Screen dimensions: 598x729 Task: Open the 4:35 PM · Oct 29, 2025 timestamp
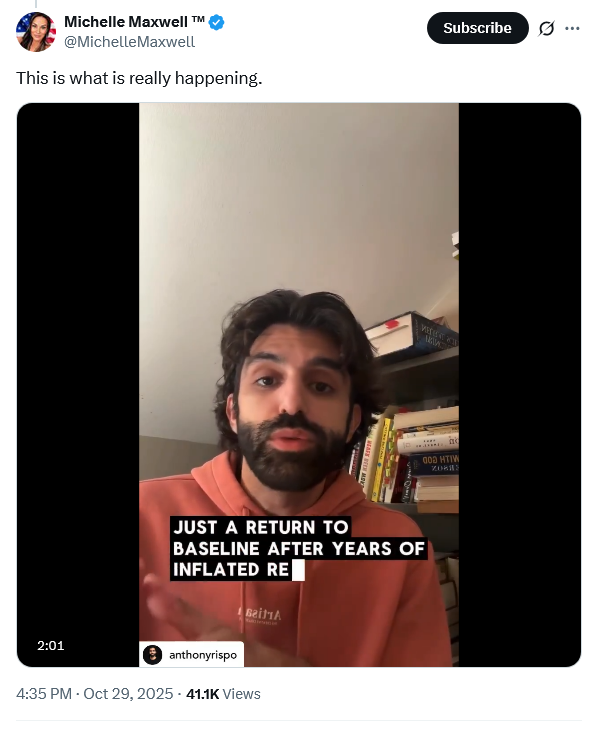coord(94,694)
